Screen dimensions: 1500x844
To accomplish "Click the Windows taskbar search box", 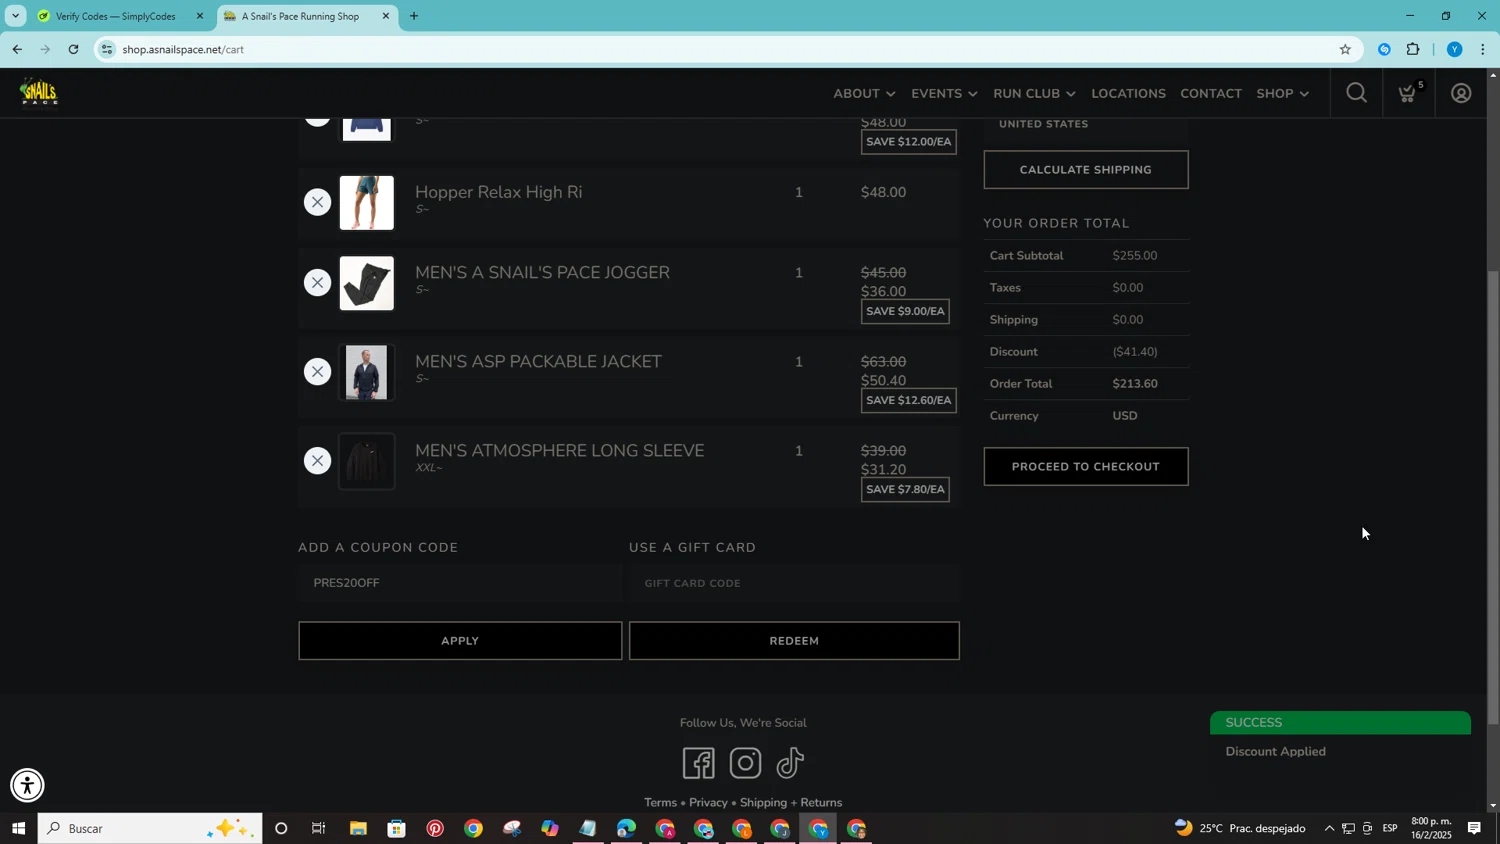I will click(x=150, y=829).
